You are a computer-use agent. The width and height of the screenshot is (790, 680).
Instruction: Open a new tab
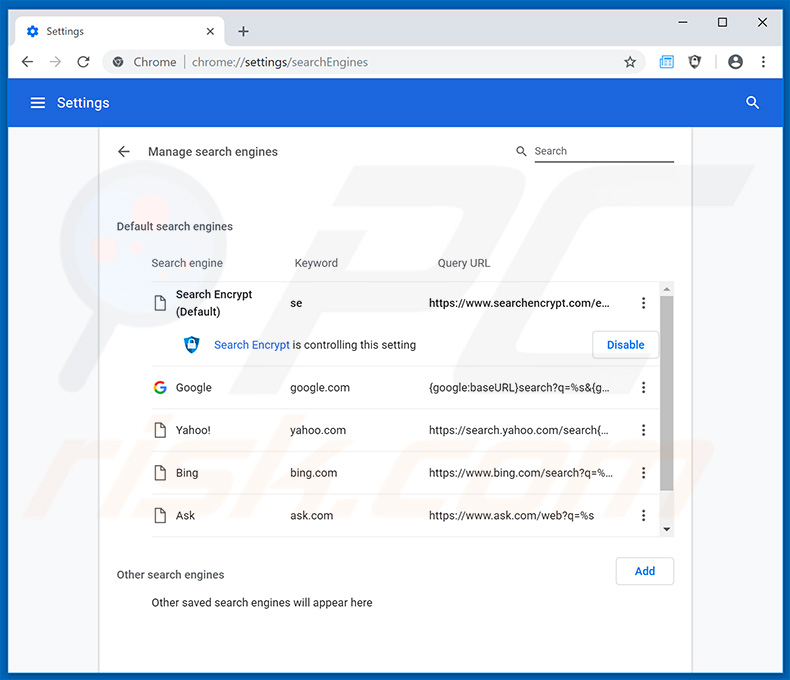(243, 31)
